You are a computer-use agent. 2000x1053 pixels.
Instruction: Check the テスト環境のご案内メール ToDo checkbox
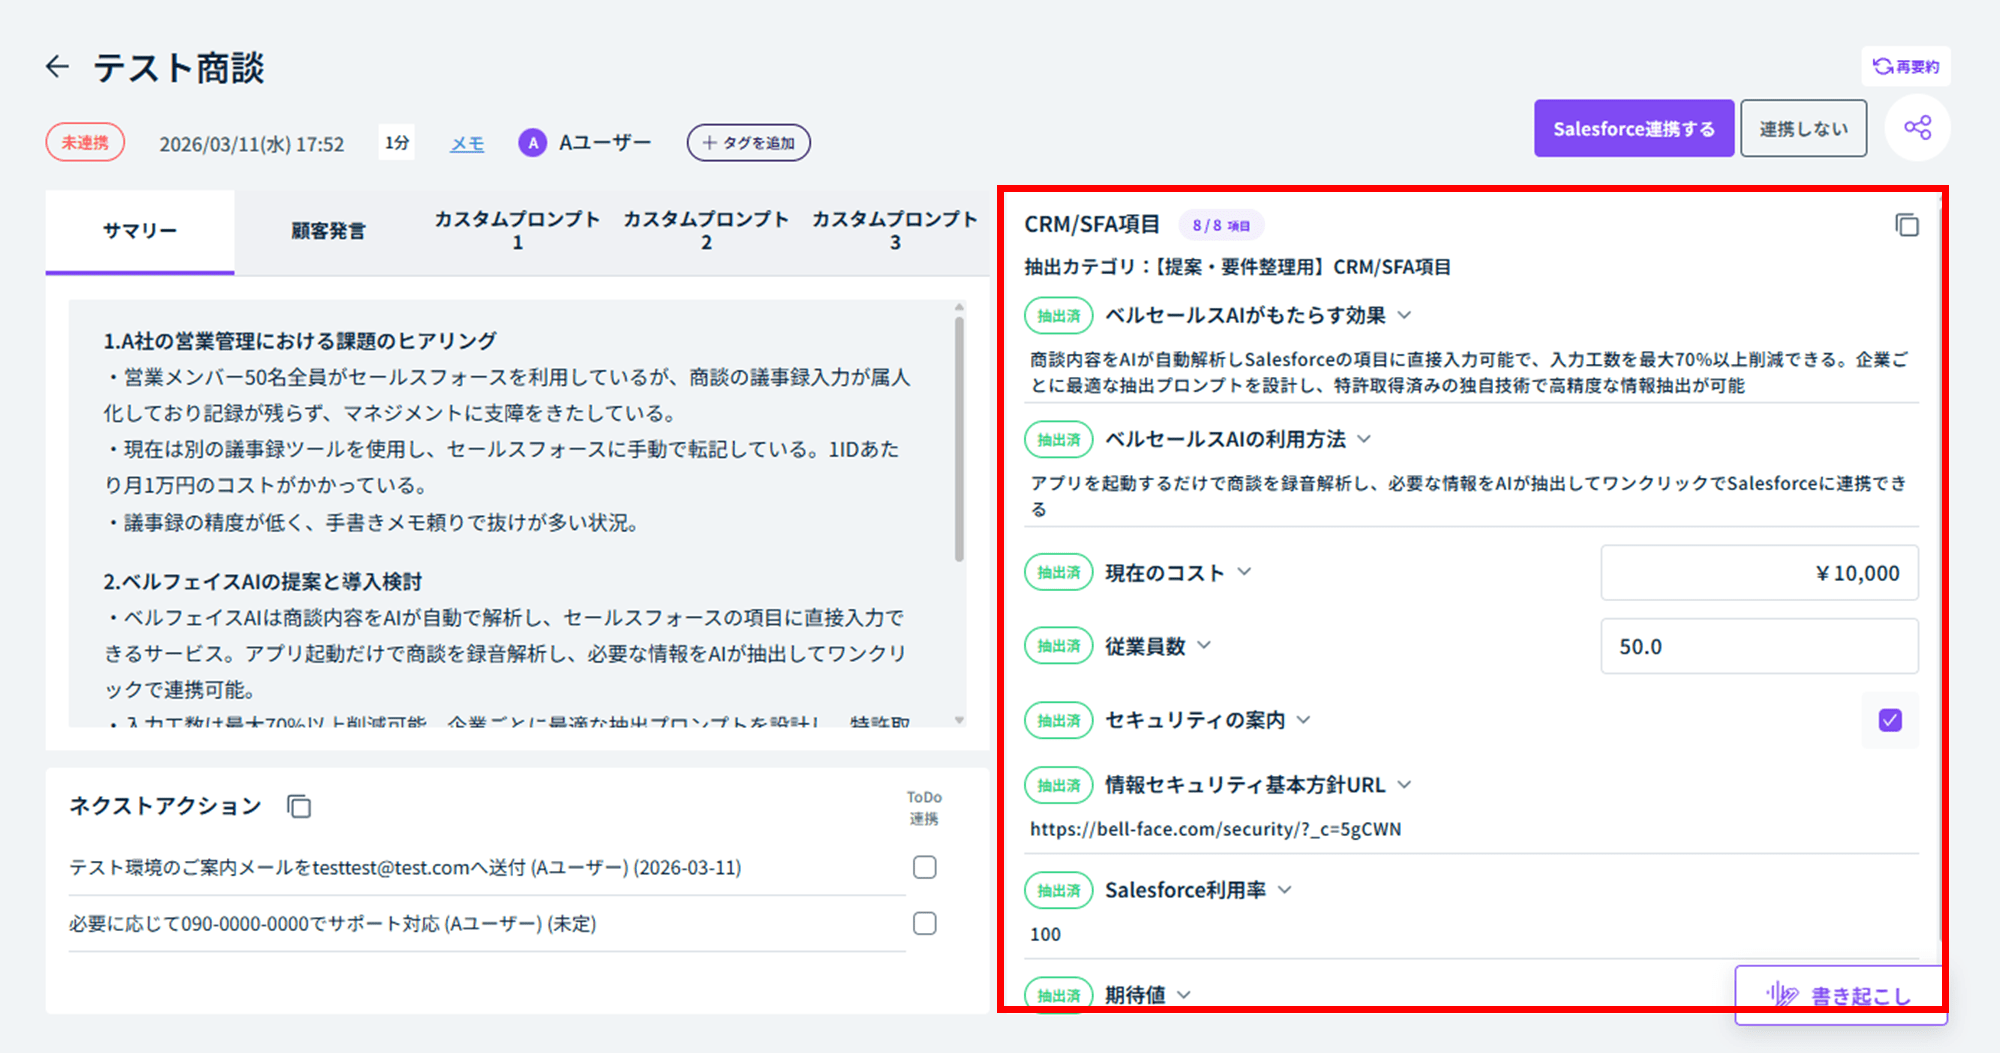(x=925, y=867)
